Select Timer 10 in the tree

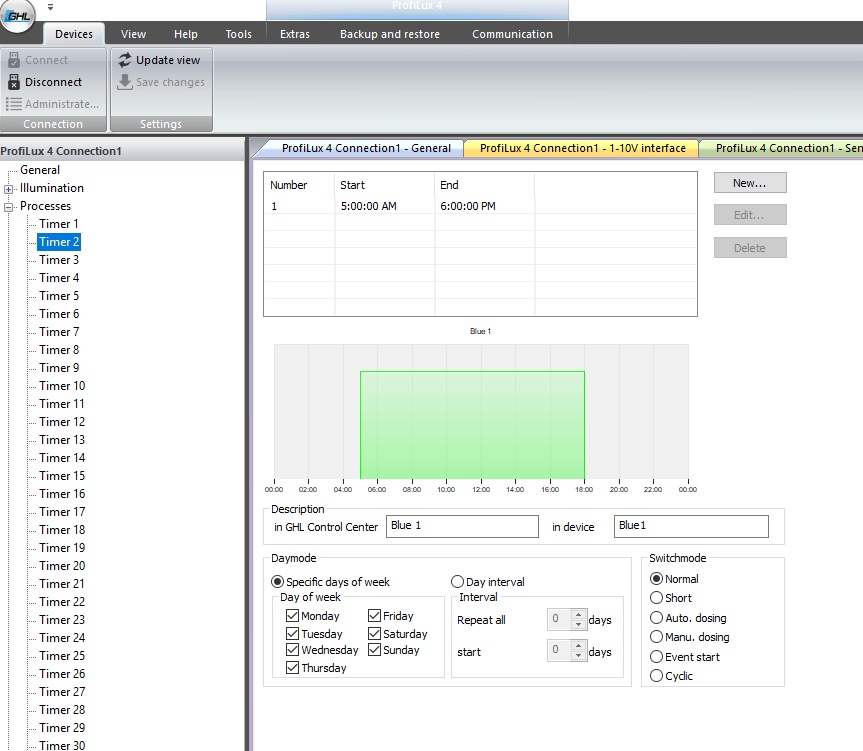click(62, 386)
